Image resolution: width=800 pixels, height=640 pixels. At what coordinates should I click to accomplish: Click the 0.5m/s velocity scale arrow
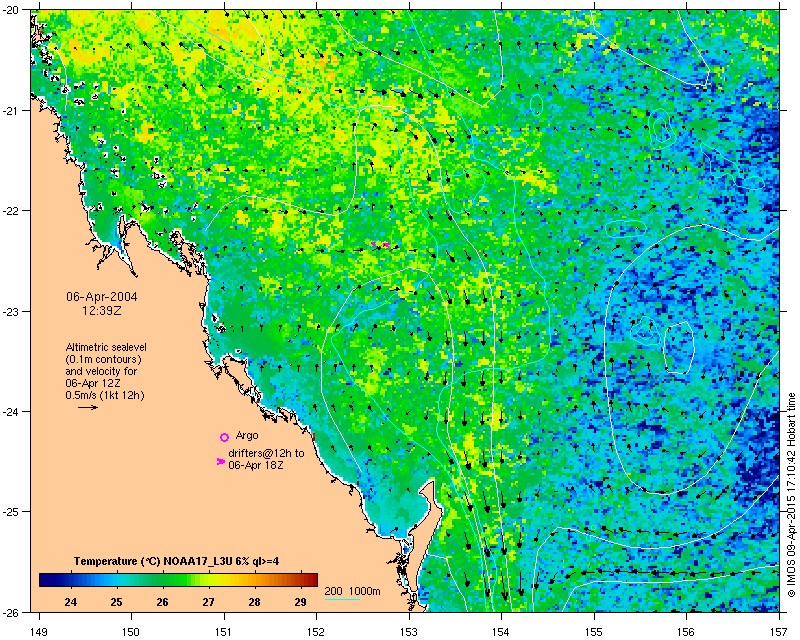[88, 407]
